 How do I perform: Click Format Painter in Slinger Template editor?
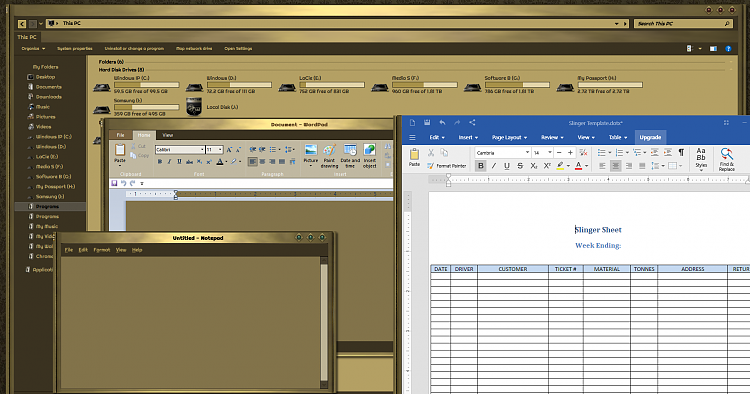447,166
